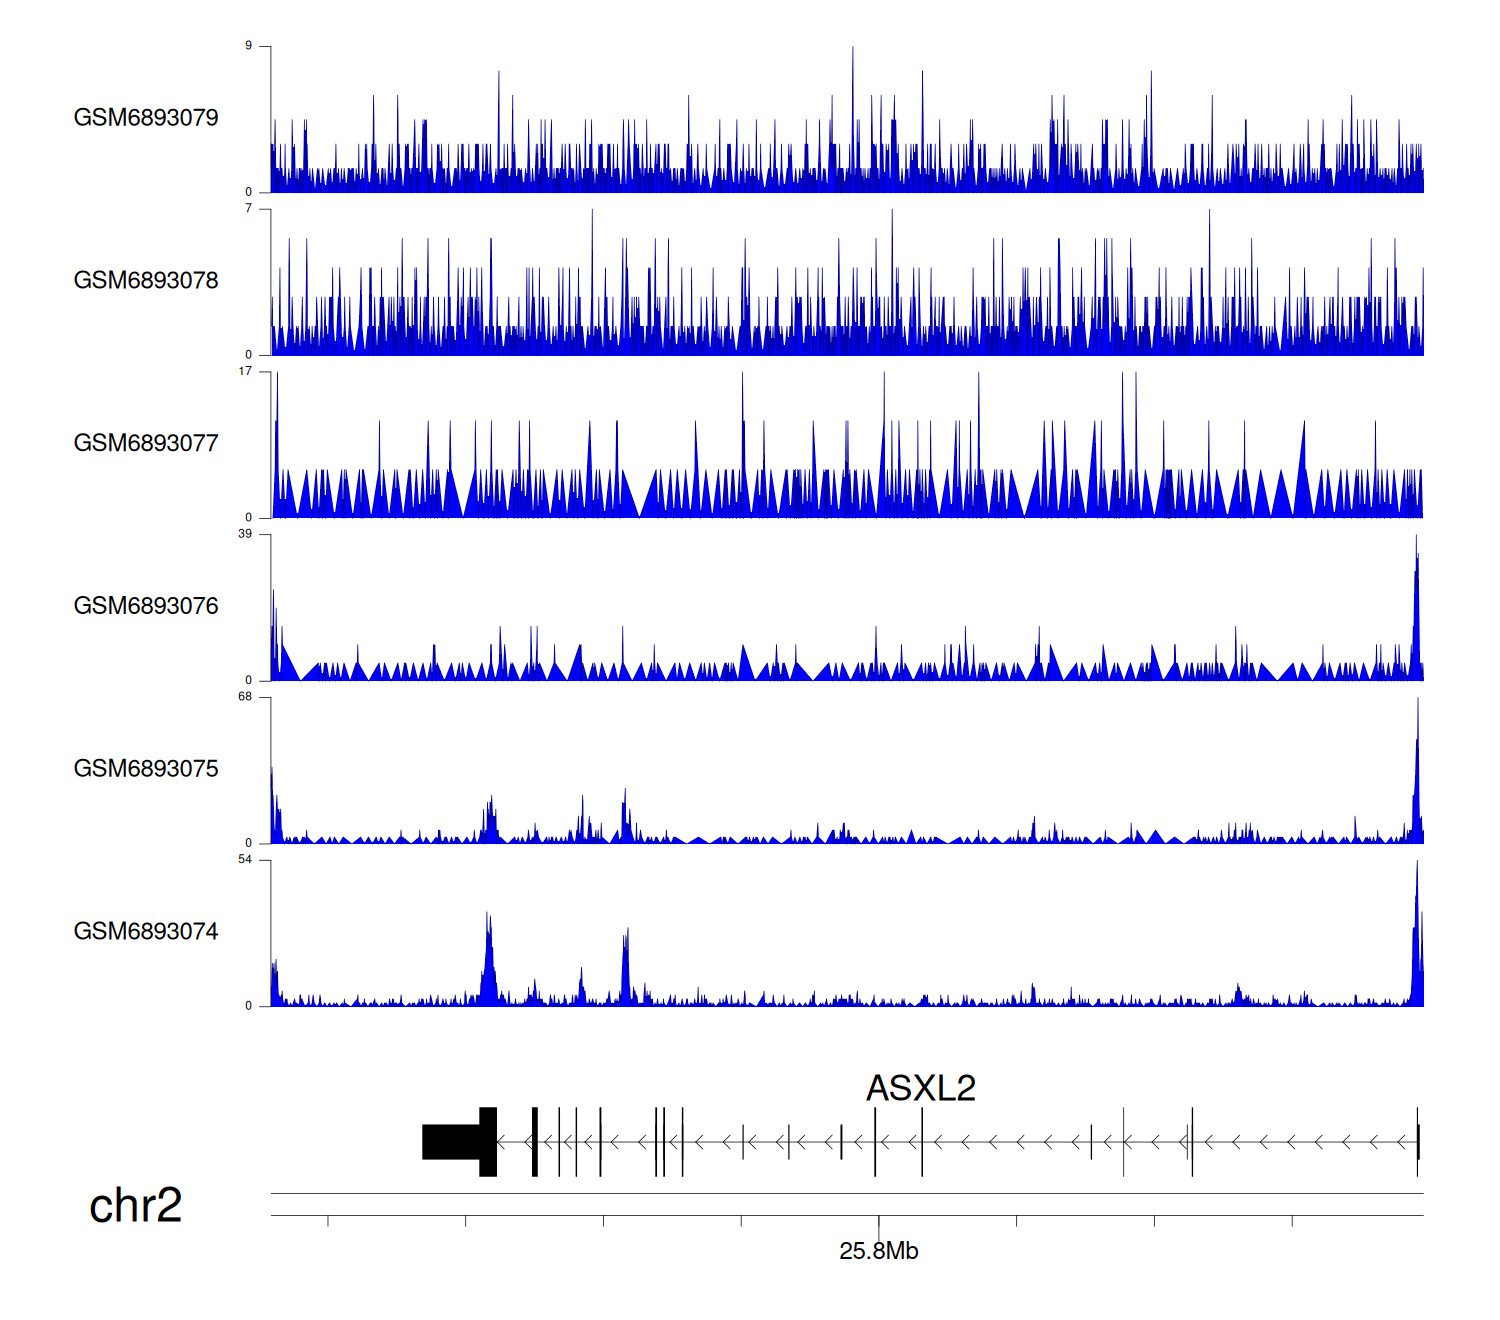This screenshot has width=1500, height=1320.
Task: Select the GSM6893078 track name
Action: [146, 281]
